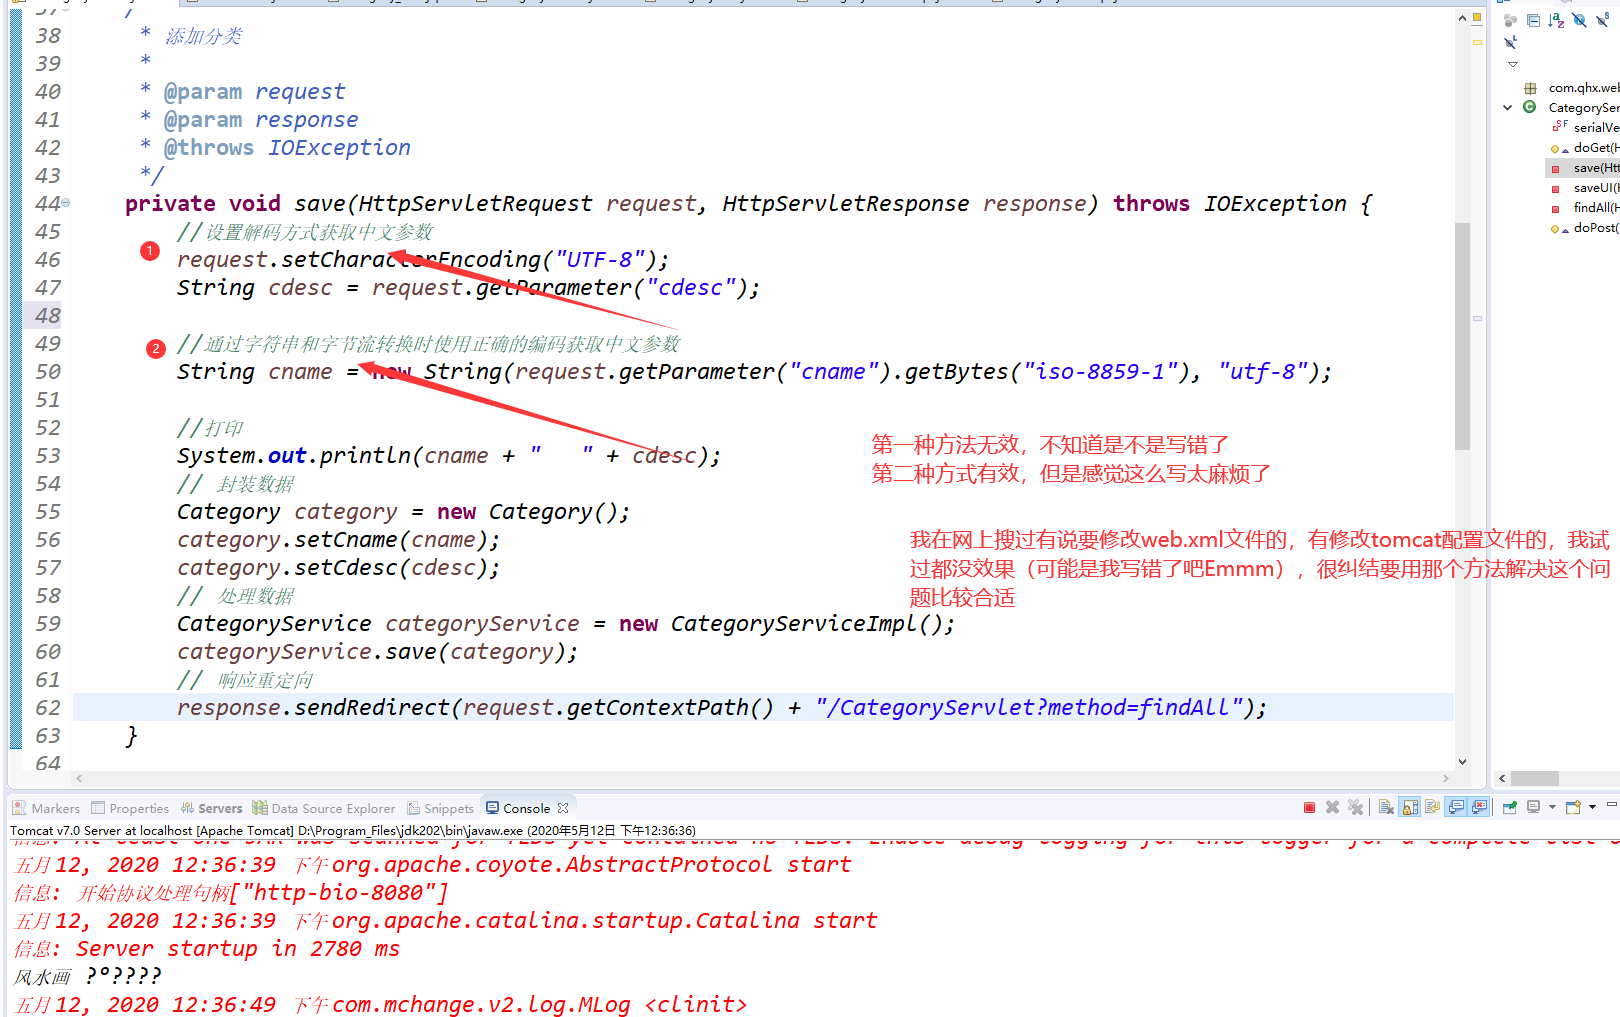Click line number 62 in the gutter

(48, 708)
